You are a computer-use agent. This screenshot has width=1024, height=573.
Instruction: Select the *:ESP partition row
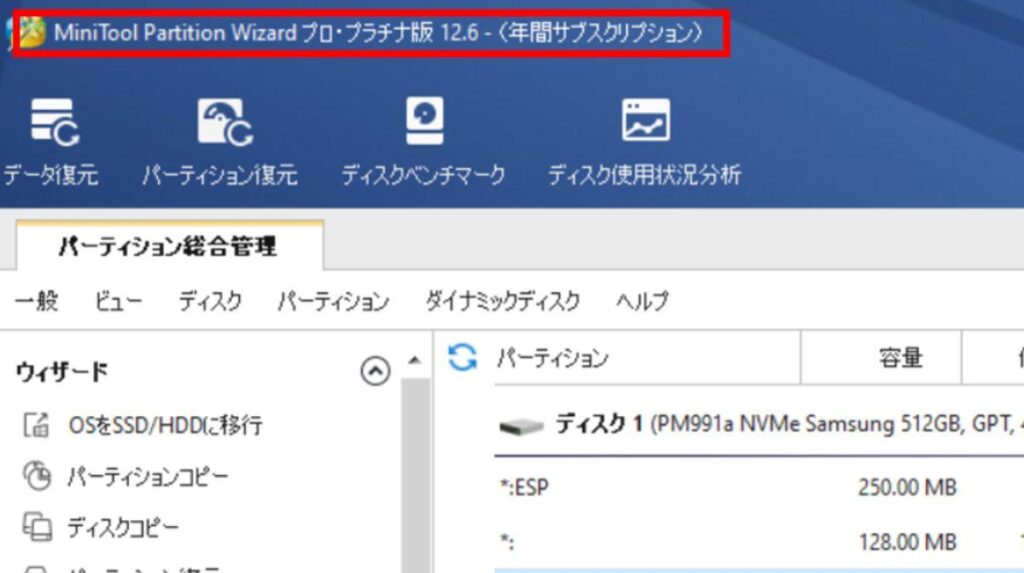(759, 487)
